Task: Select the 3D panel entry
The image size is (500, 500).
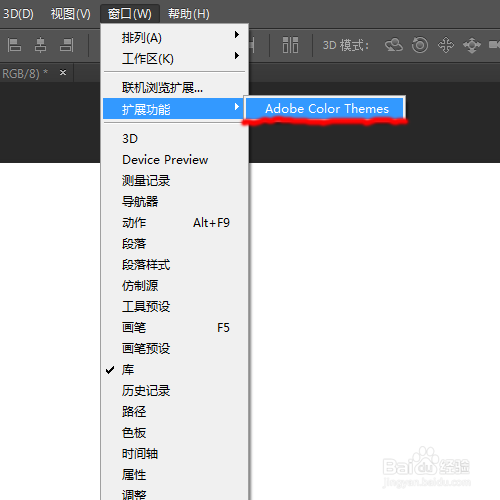Action: pos(175,139)
